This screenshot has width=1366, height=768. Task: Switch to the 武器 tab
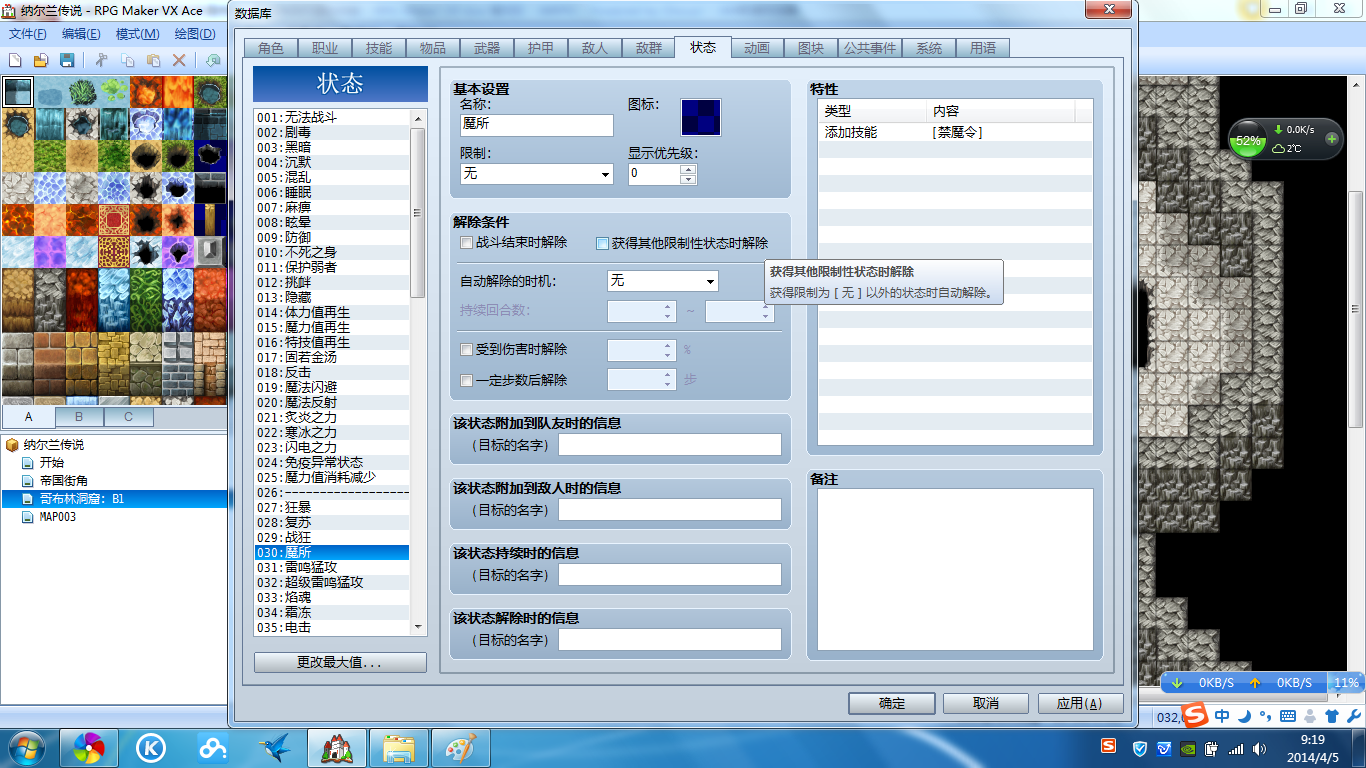click(487, 48)
